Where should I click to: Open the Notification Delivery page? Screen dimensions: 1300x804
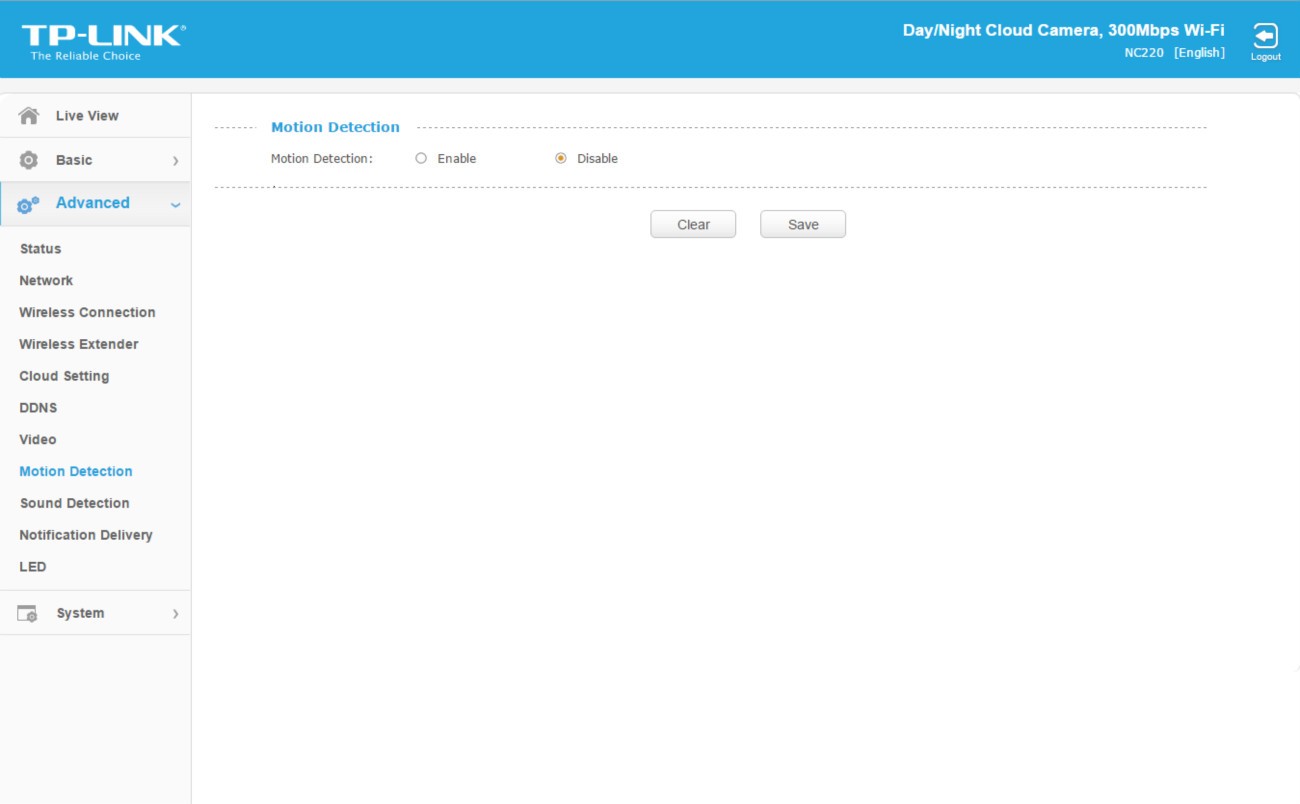(86, 535)
